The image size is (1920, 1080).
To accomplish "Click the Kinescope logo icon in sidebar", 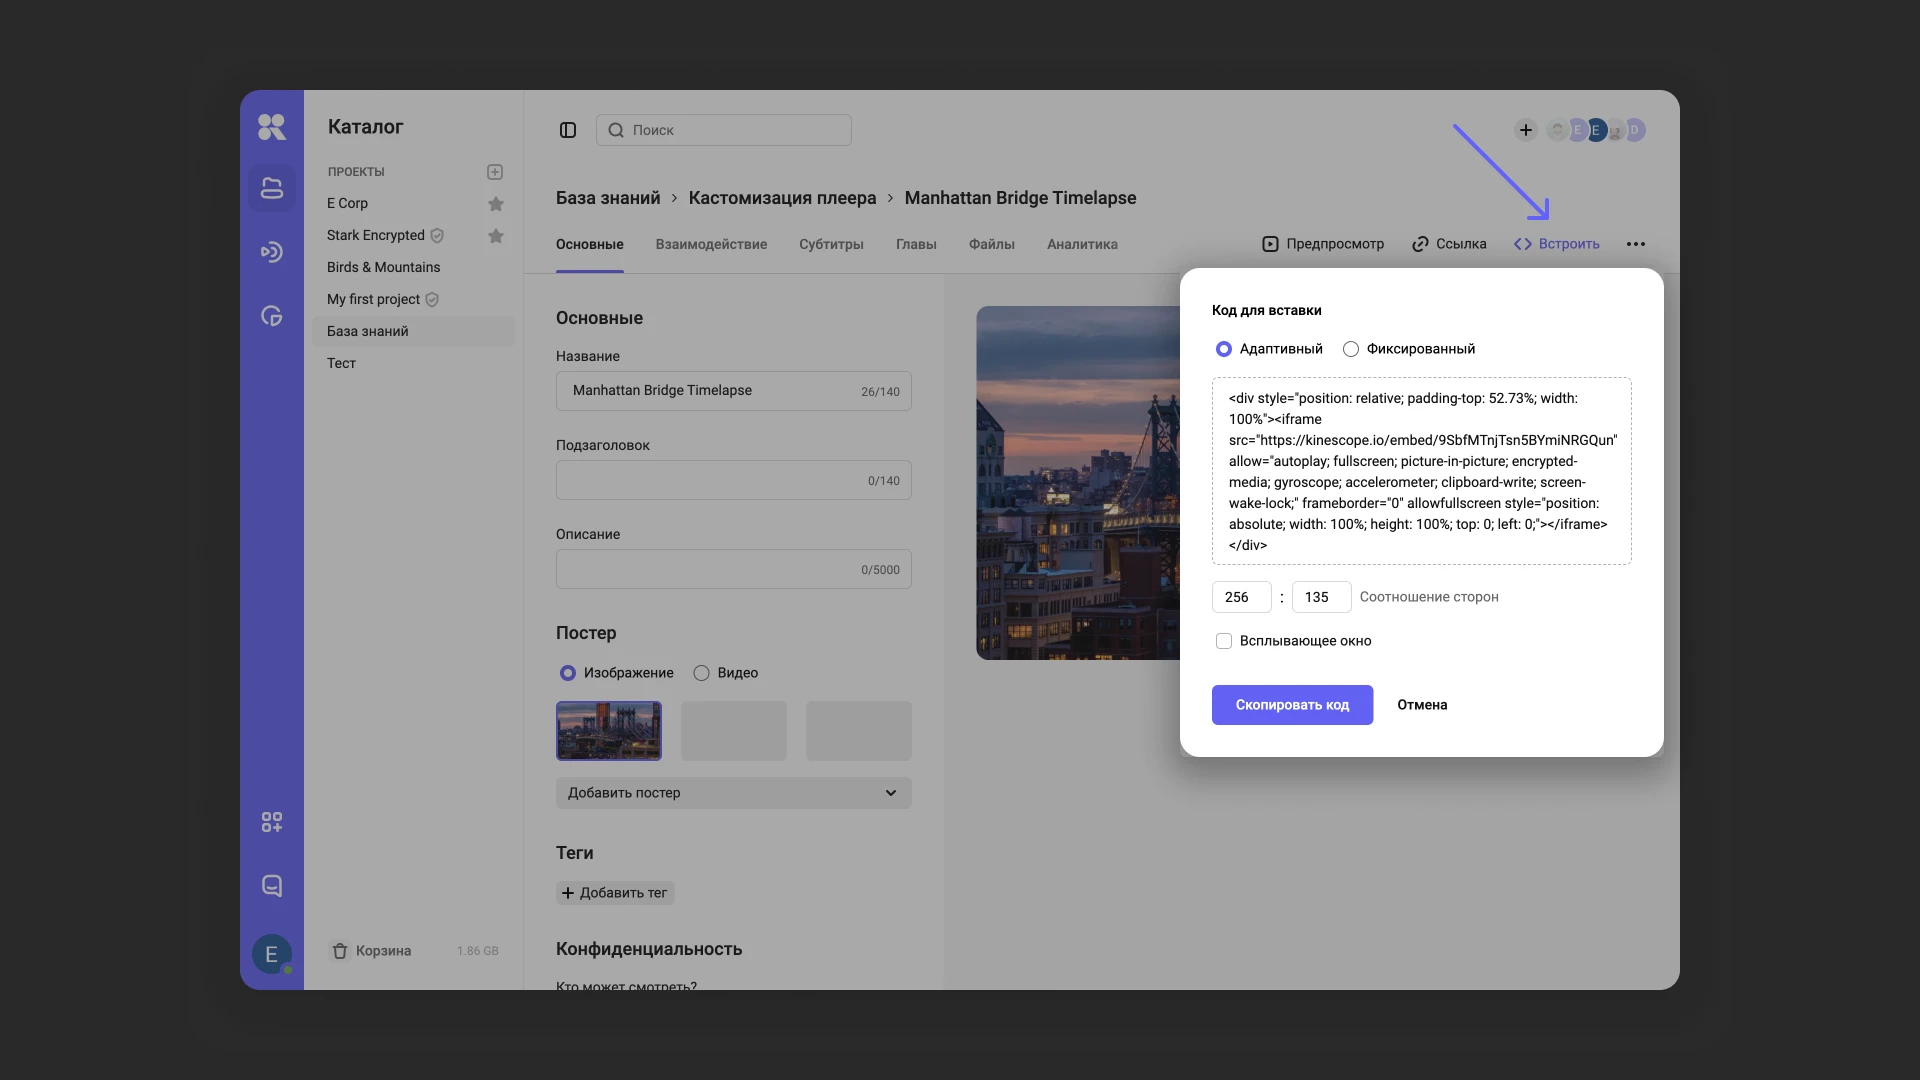I will point(271,127).
